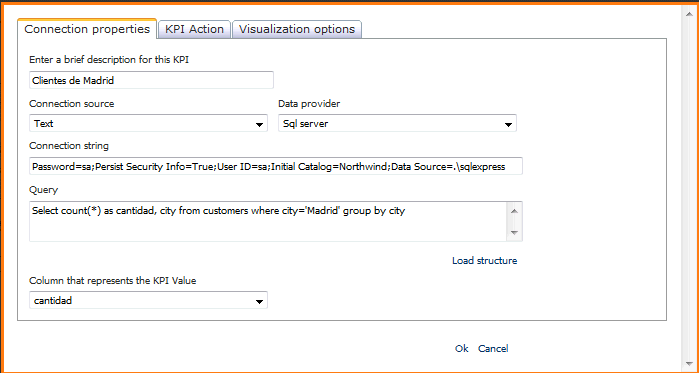Click the 'Connection string' label
This screenshot has width=699, height=373.
coord(69,146)
